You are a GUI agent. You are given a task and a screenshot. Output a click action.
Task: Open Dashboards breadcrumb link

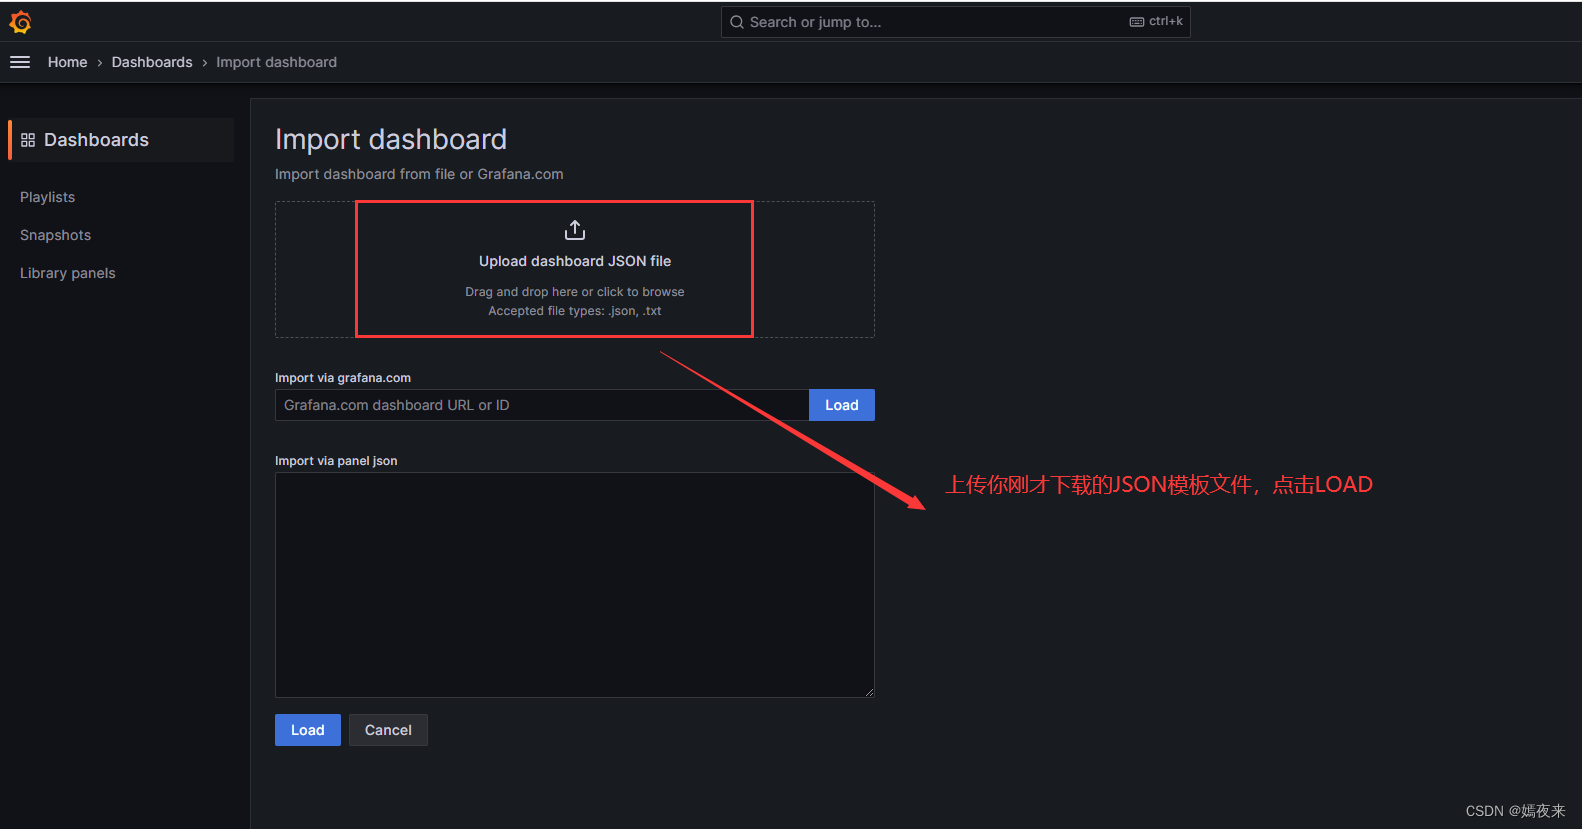(152, 62)
